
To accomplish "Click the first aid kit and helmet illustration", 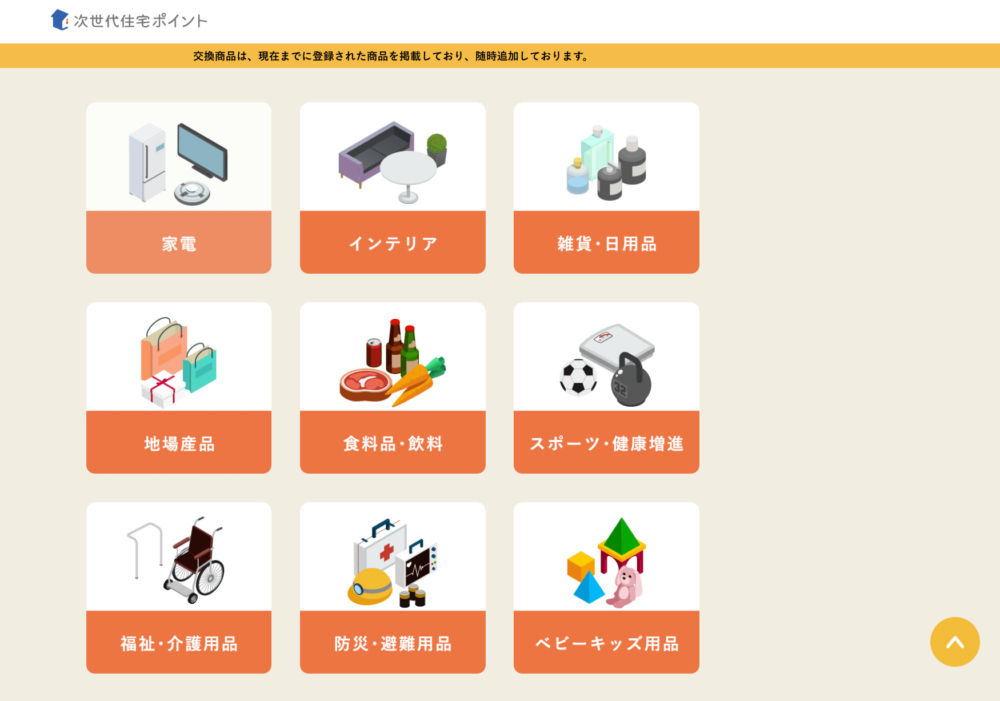I will [x=392, y=562].
